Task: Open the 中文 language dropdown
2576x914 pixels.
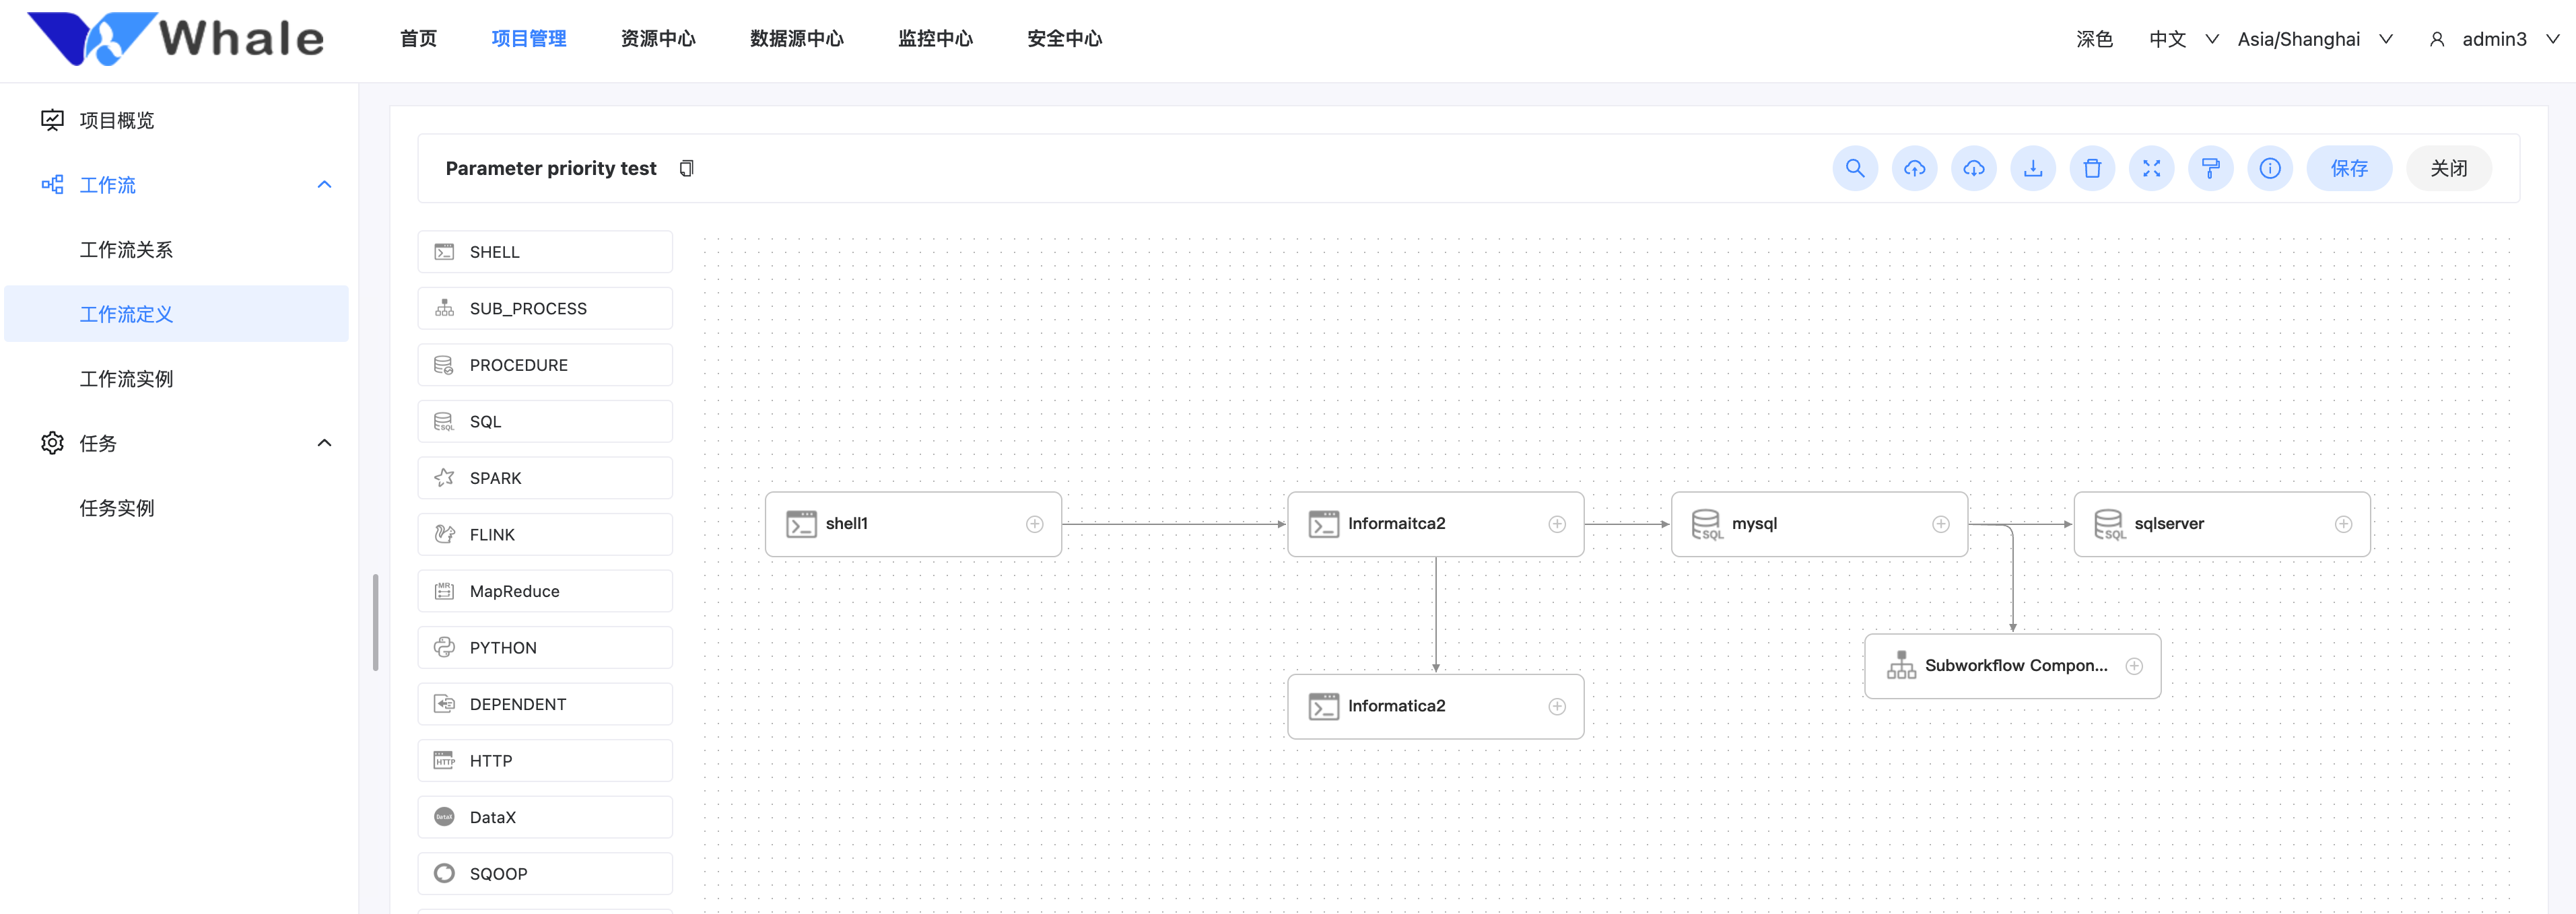Action: pyautogui.click(x=2182, y=39)
